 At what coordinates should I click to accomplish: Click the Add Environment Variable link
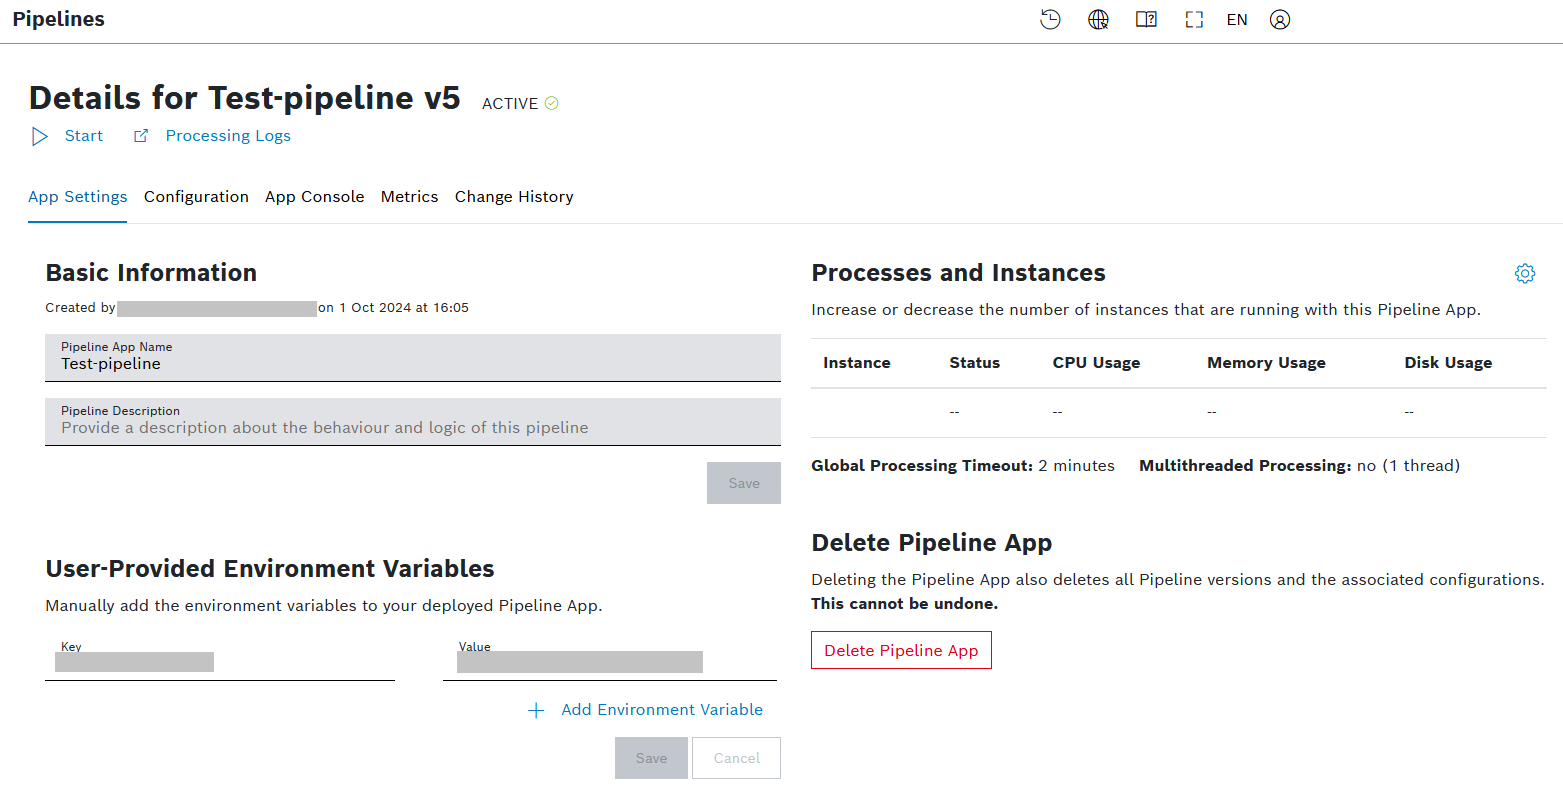tap(661, 710)
